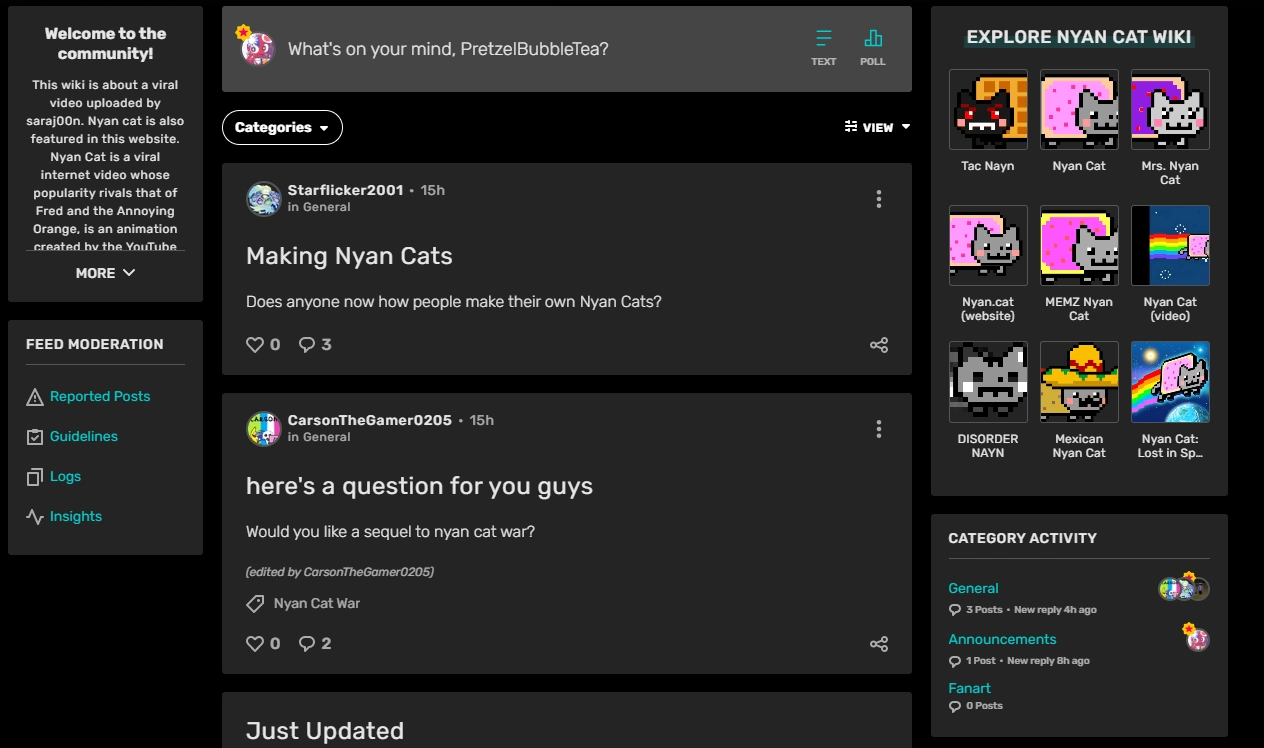This screenshot has height=748, width=1264.
Task: Share the Making Nyan Cats post
Action: 879,345
